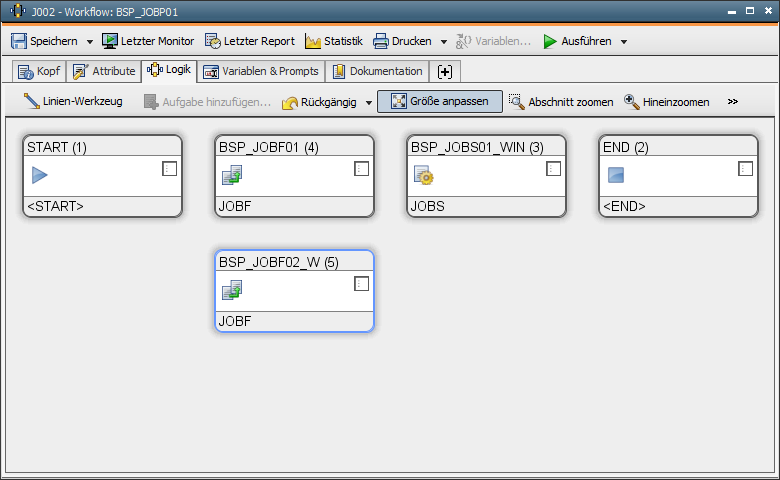Click the Speichern save icon

tap(19, 41)
